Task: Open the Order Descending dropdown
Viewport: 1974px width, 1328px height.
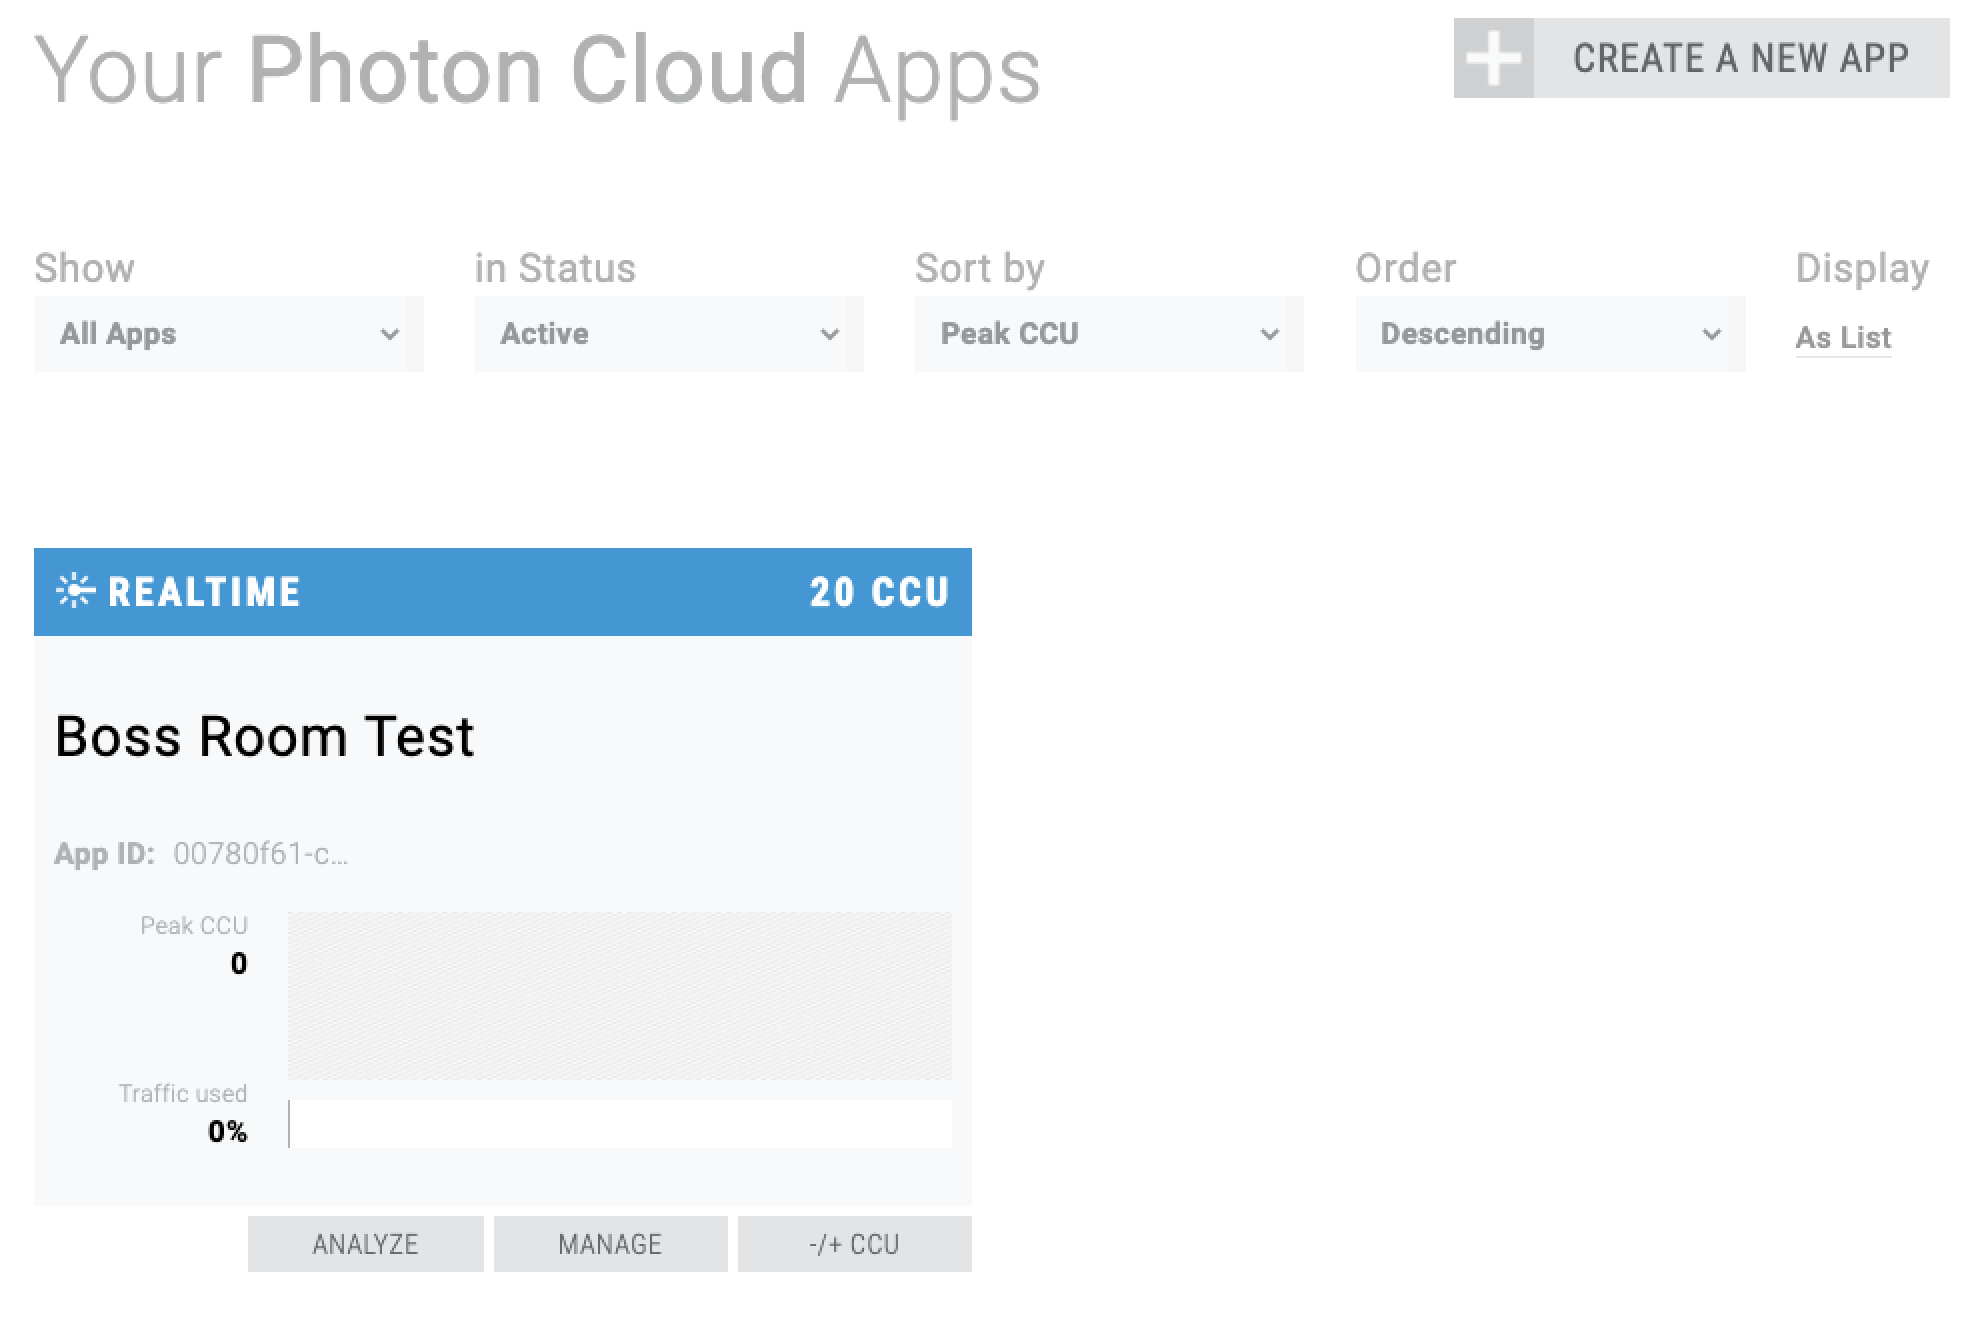Action: coord(1549,334)
